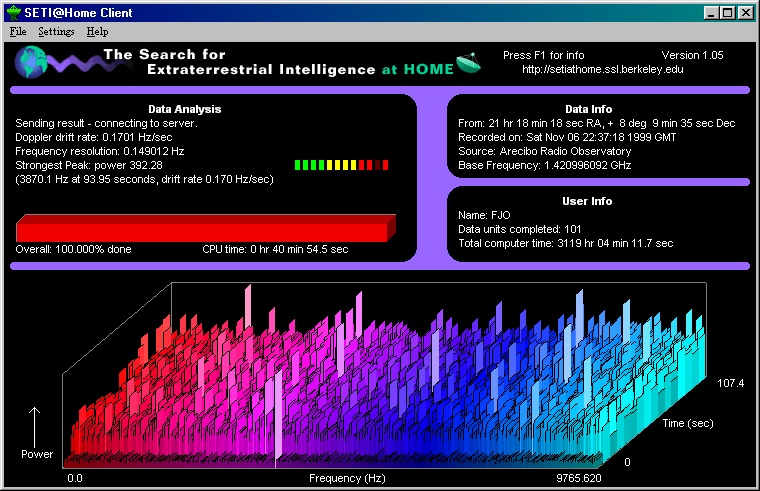Click the green-yellow-red peak power indicator
Image resolution: width=760 pixels, height=491 pixels.
click(342, 164)
